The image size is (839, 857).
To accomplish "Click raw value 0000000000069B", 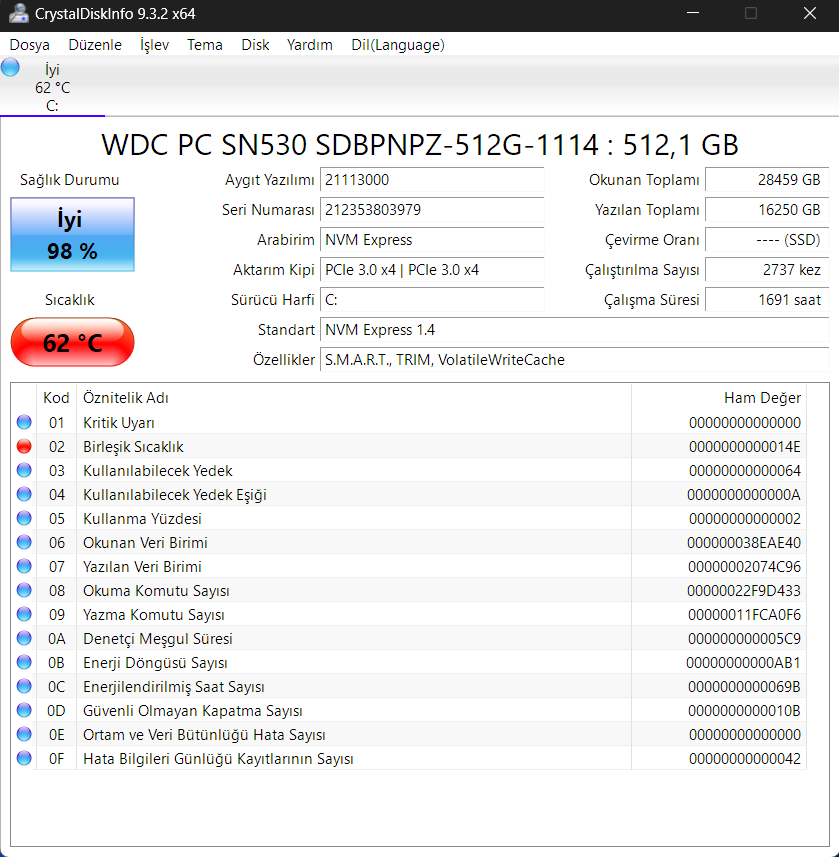I will click(744, 688).
